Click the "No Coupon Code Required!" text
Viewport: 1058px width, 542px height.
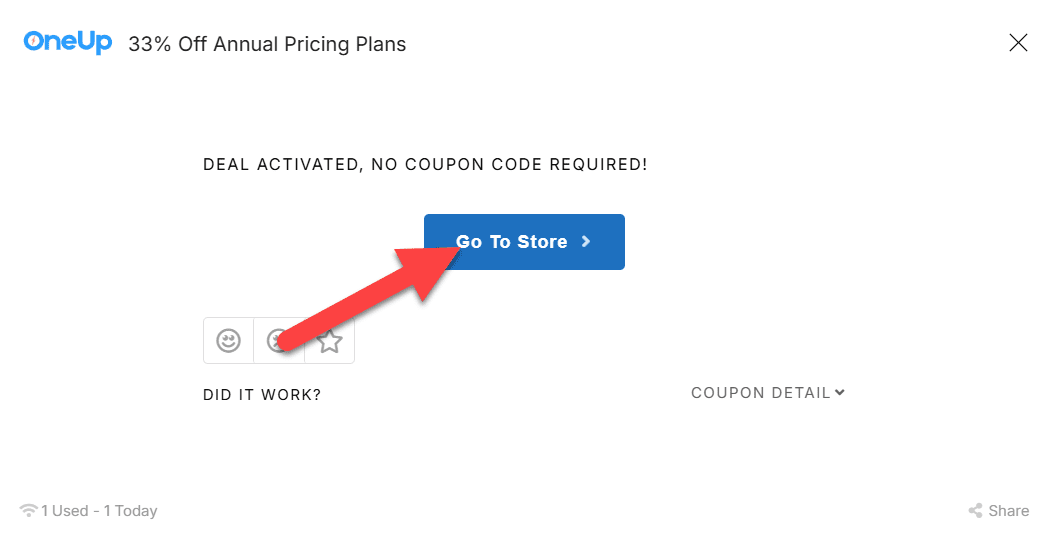(x=509, y=164)
